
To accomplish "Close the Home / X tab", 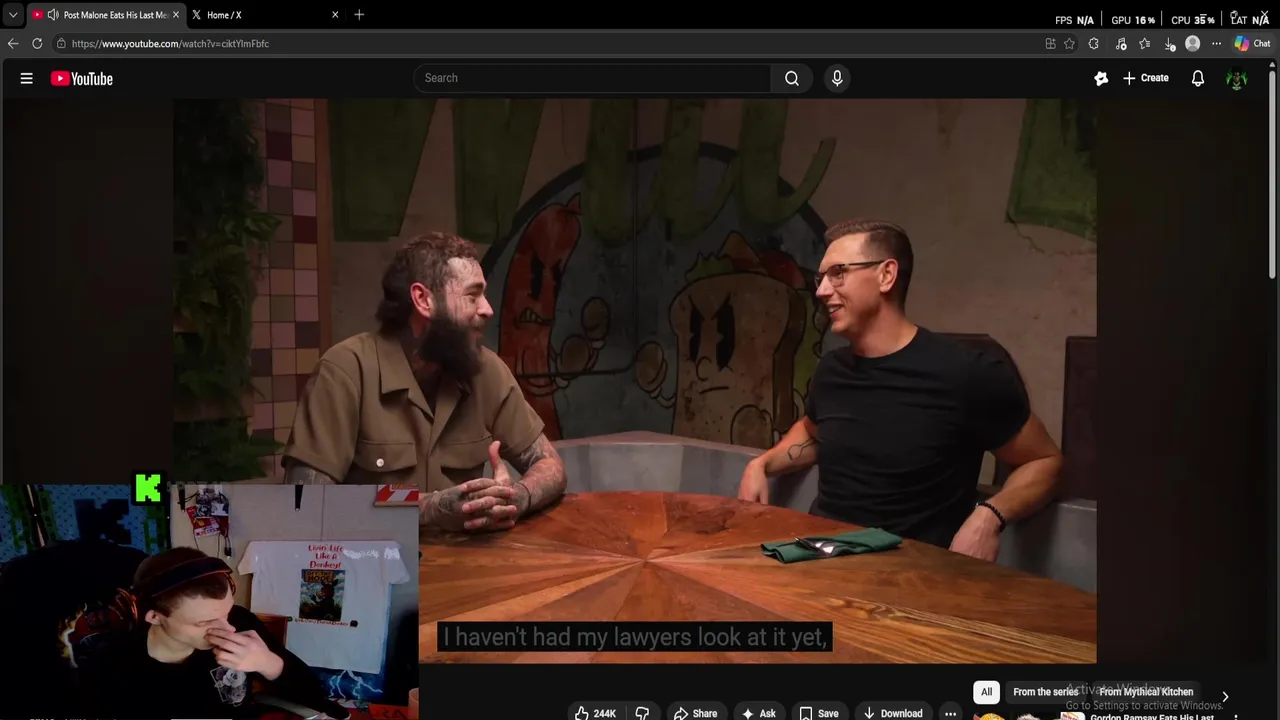I will tap(335, 15).
